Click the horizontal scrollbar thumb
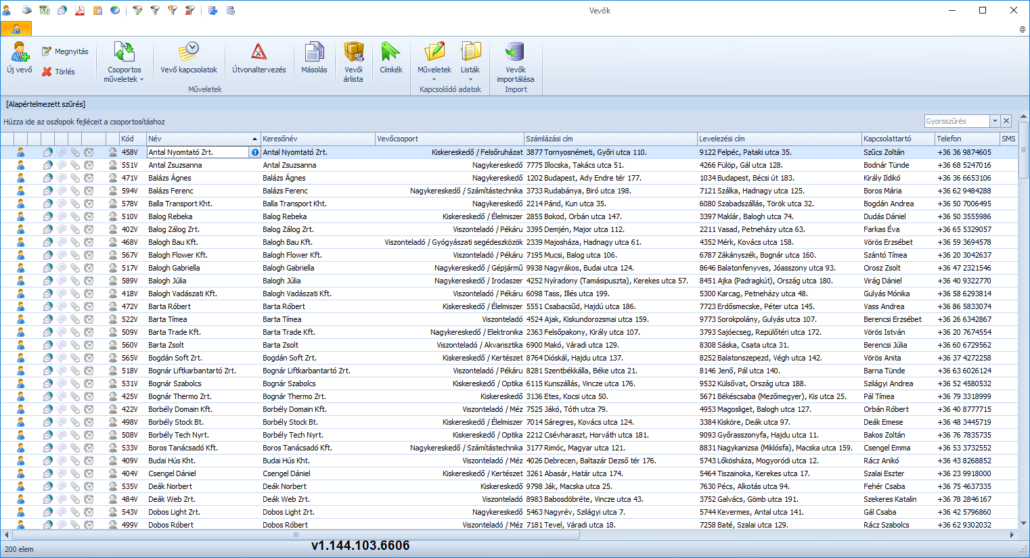Viewport: 1030px width, 558px height. [x=296, y=535]
